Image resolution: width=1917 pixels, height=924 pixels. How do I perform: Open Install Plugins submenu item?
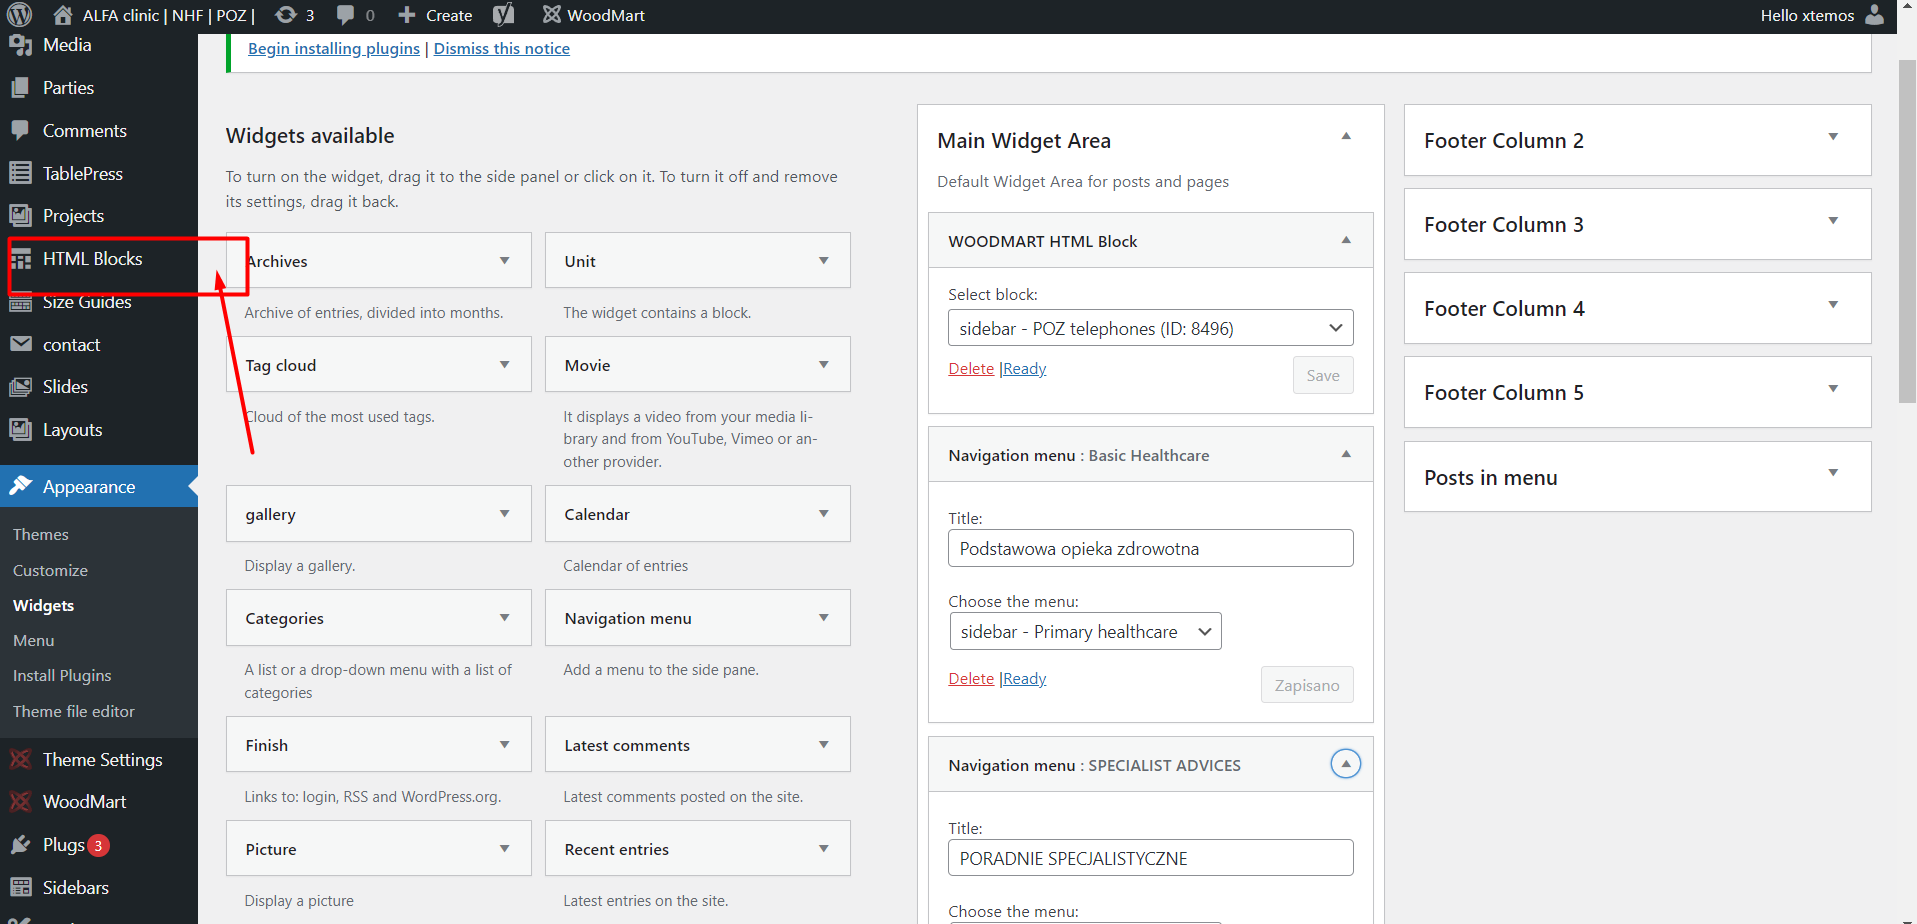pos(62,676)
